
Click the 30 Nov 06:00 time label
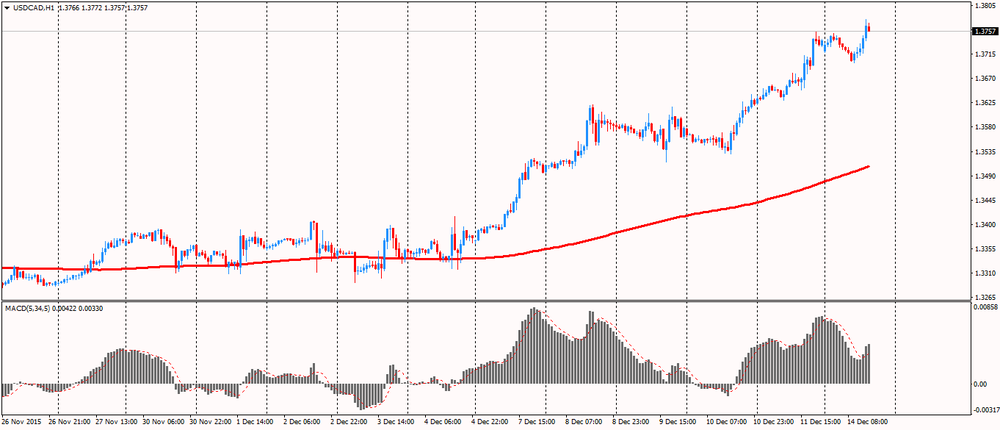162,422
